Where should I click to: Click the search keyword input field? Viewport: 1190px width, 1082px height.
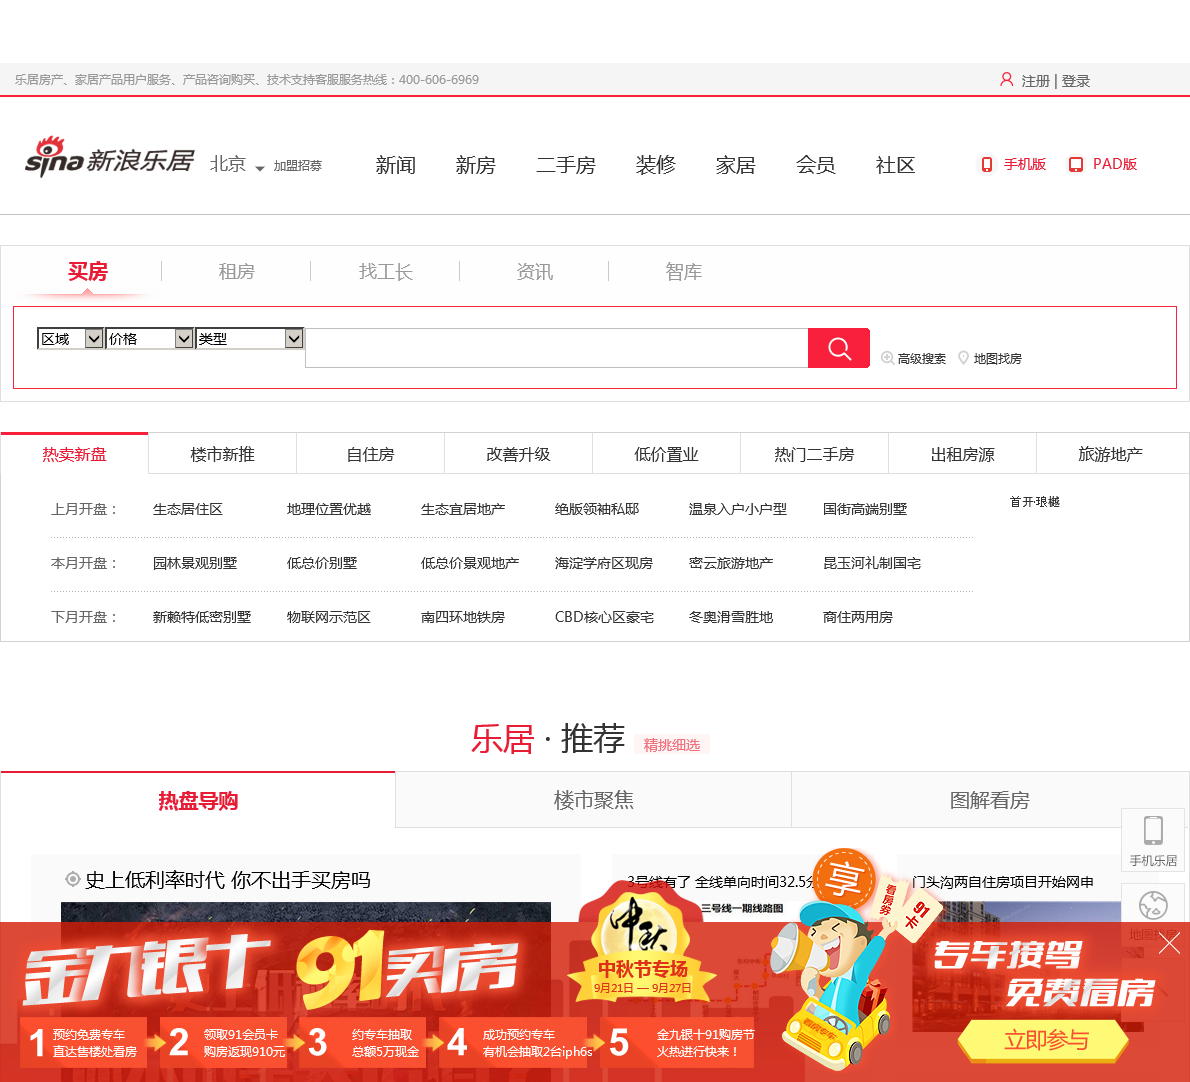556,348
